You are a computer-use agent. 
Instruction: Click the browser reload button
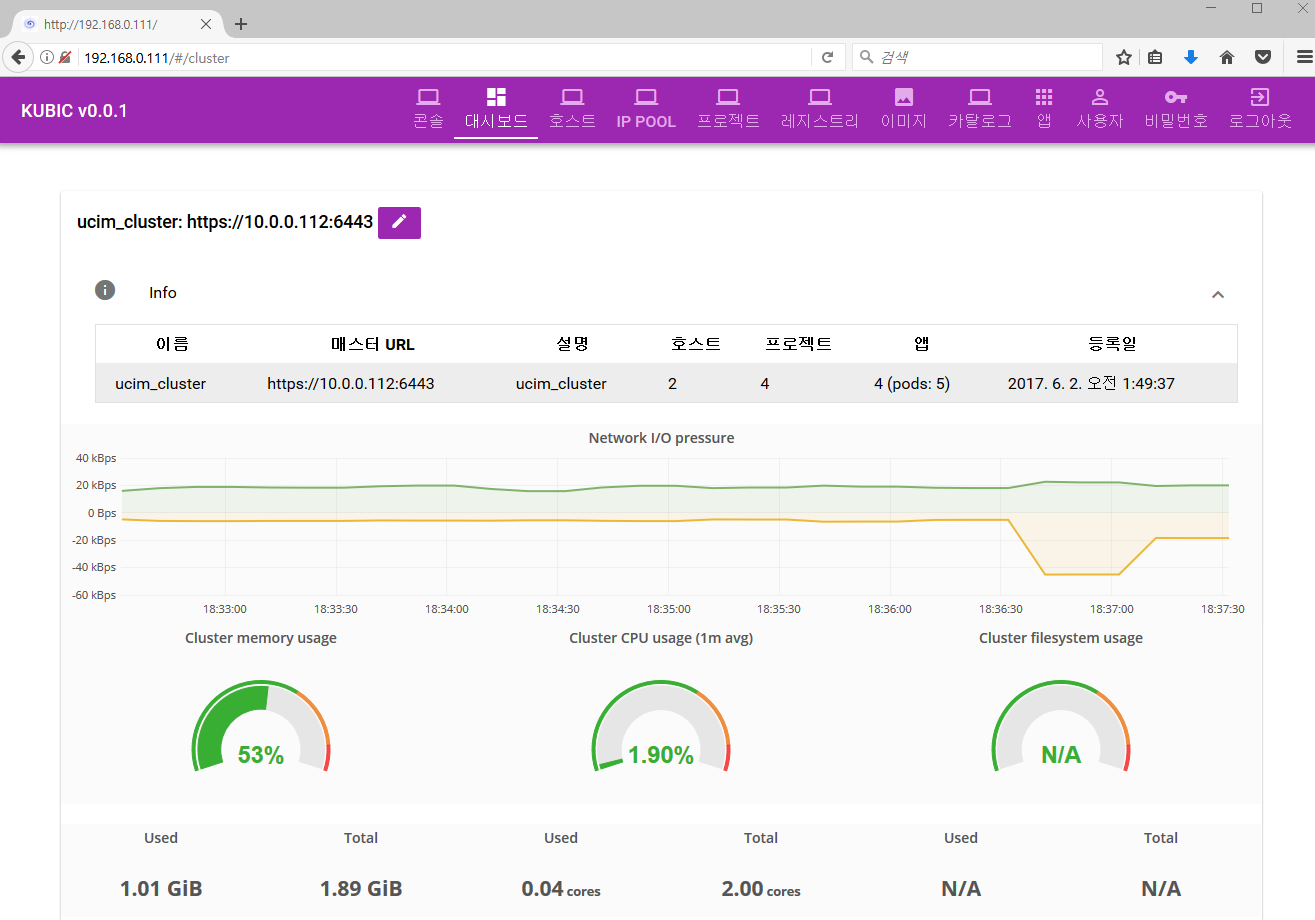tap(827, 58)
